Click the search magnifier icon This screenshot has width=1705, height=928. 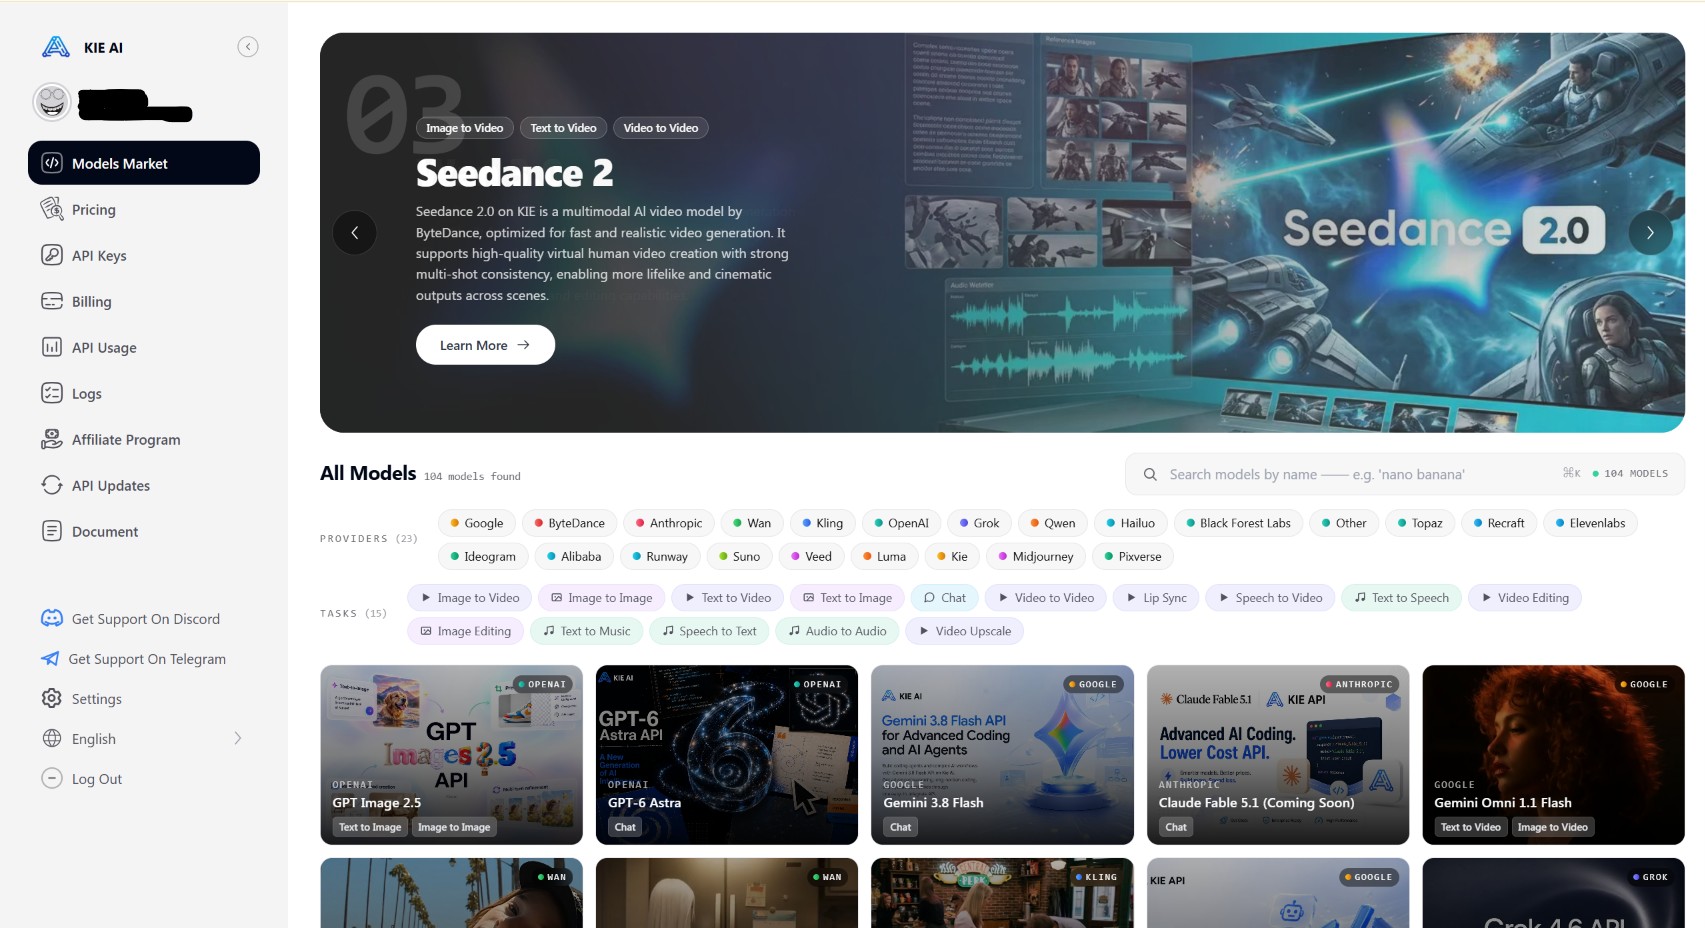point(1150,474)
